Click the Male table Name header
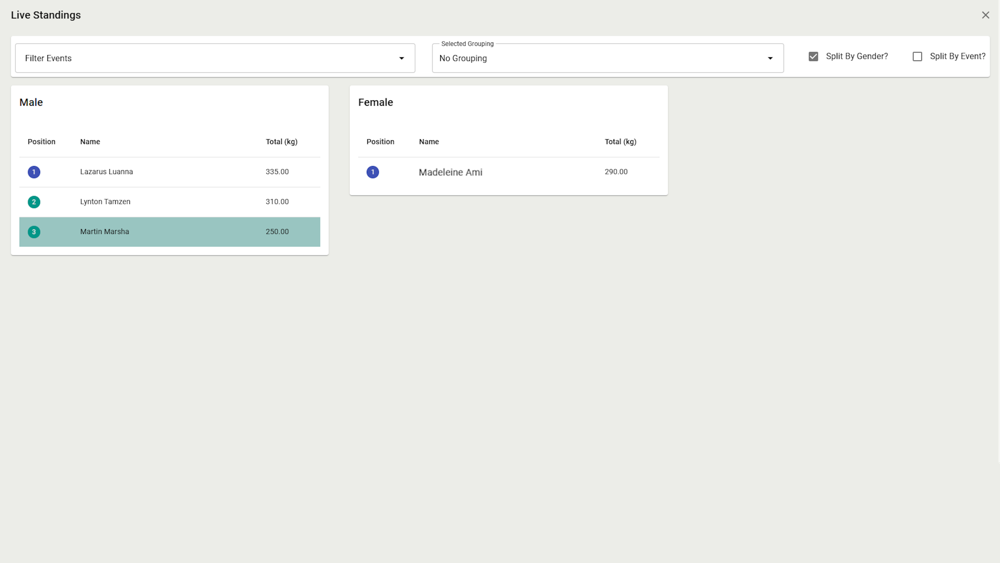 90,142
